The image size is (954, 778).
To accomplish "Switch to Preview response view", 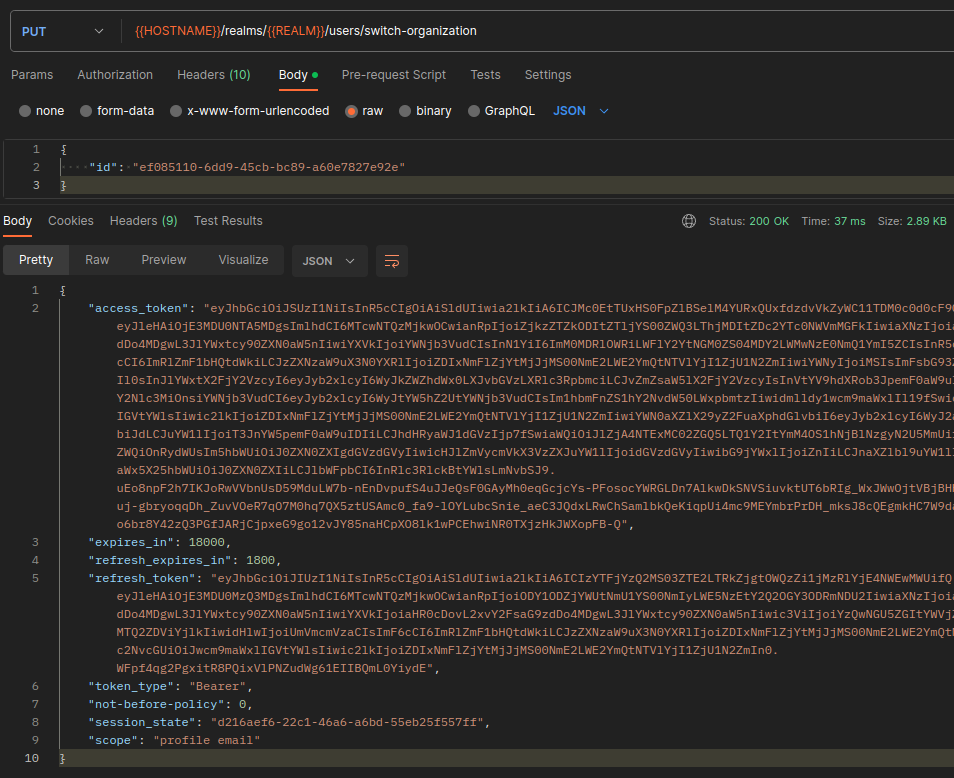I will click(164, 260).
